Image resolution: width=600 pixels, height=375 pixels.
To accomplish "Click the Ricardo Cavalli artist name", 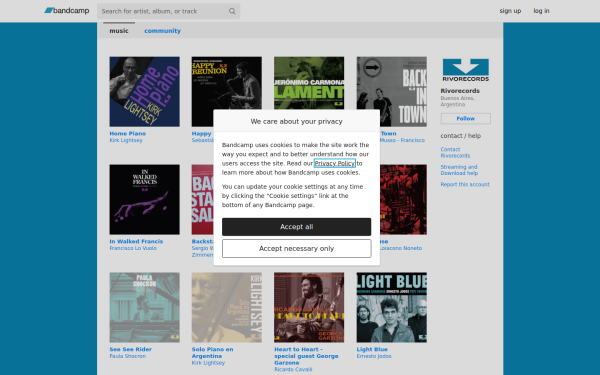I will 293,370.
